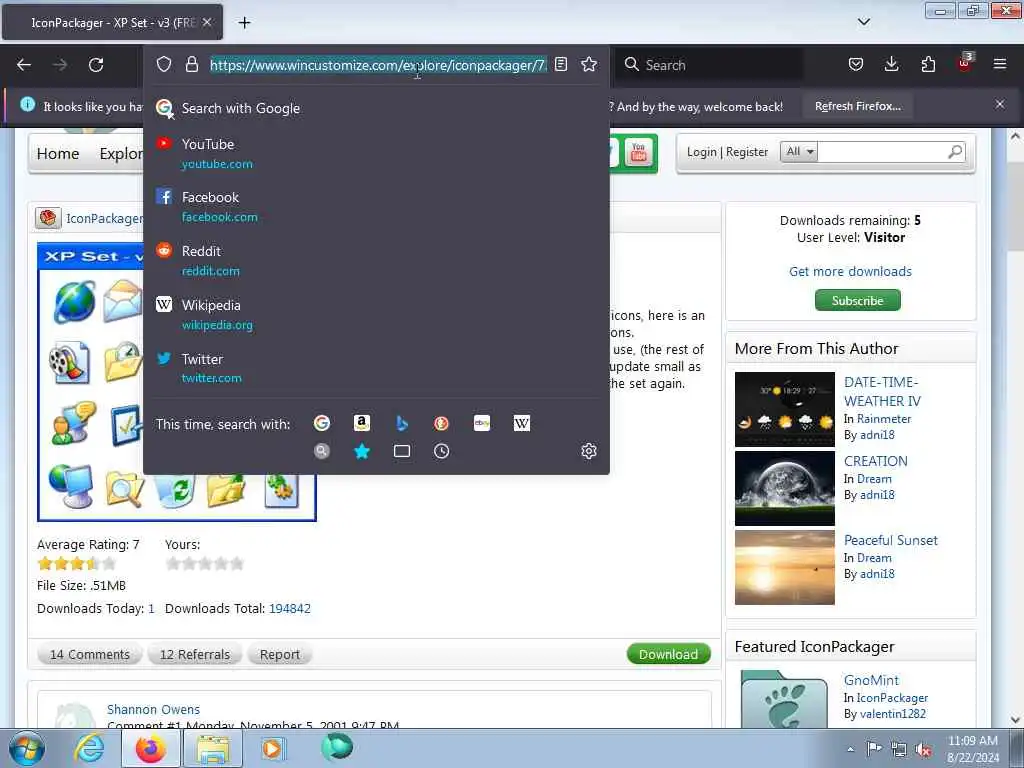Open the tracking protection shield icon
The image size is (1024, 768).
(x=164, y=64)
